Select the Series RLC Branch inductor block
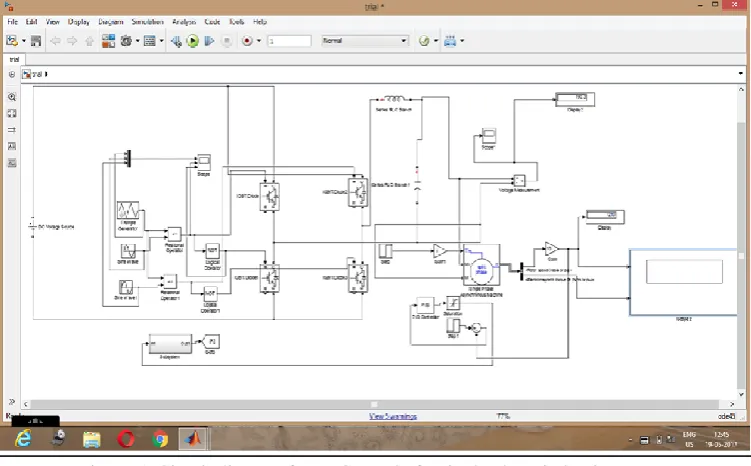The height and width of the screenshot is (466, 751). click(x=394, y=99)
